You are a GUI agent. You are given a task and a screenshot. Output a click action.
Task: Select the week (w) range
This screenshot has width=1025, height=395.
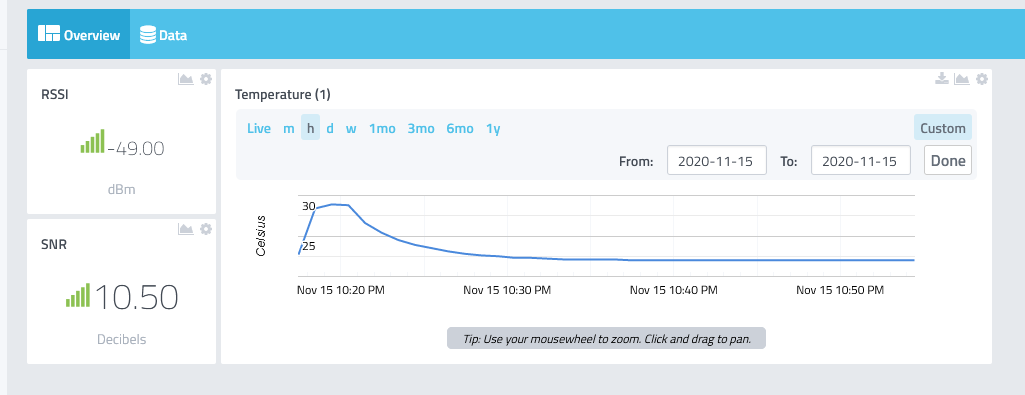pos(351,128)
